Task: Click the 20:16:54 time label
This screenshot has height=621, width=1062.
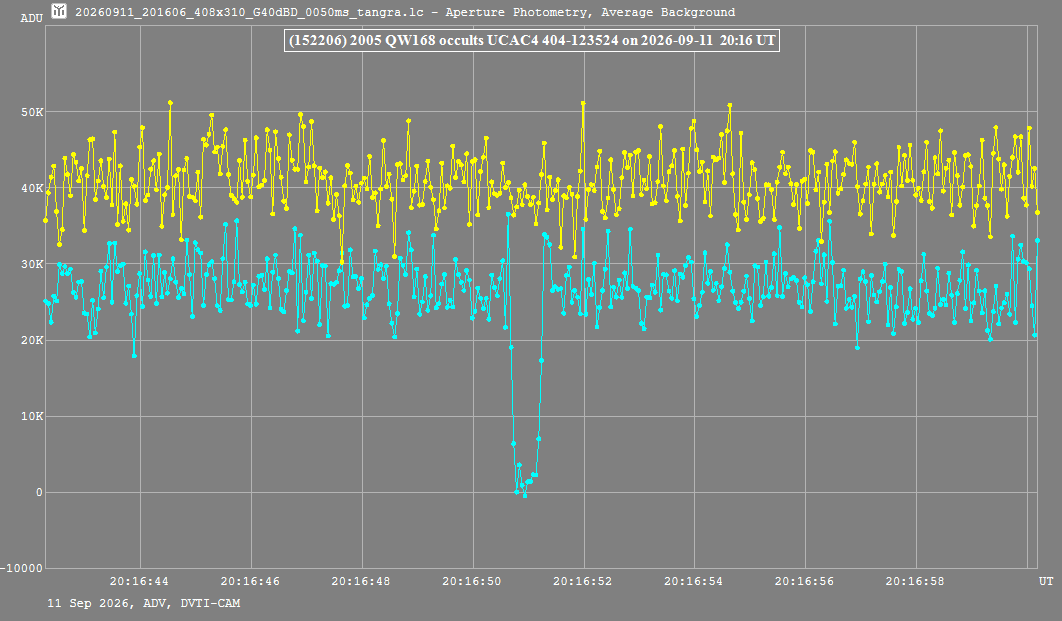Action: click(x=694, y=581)
